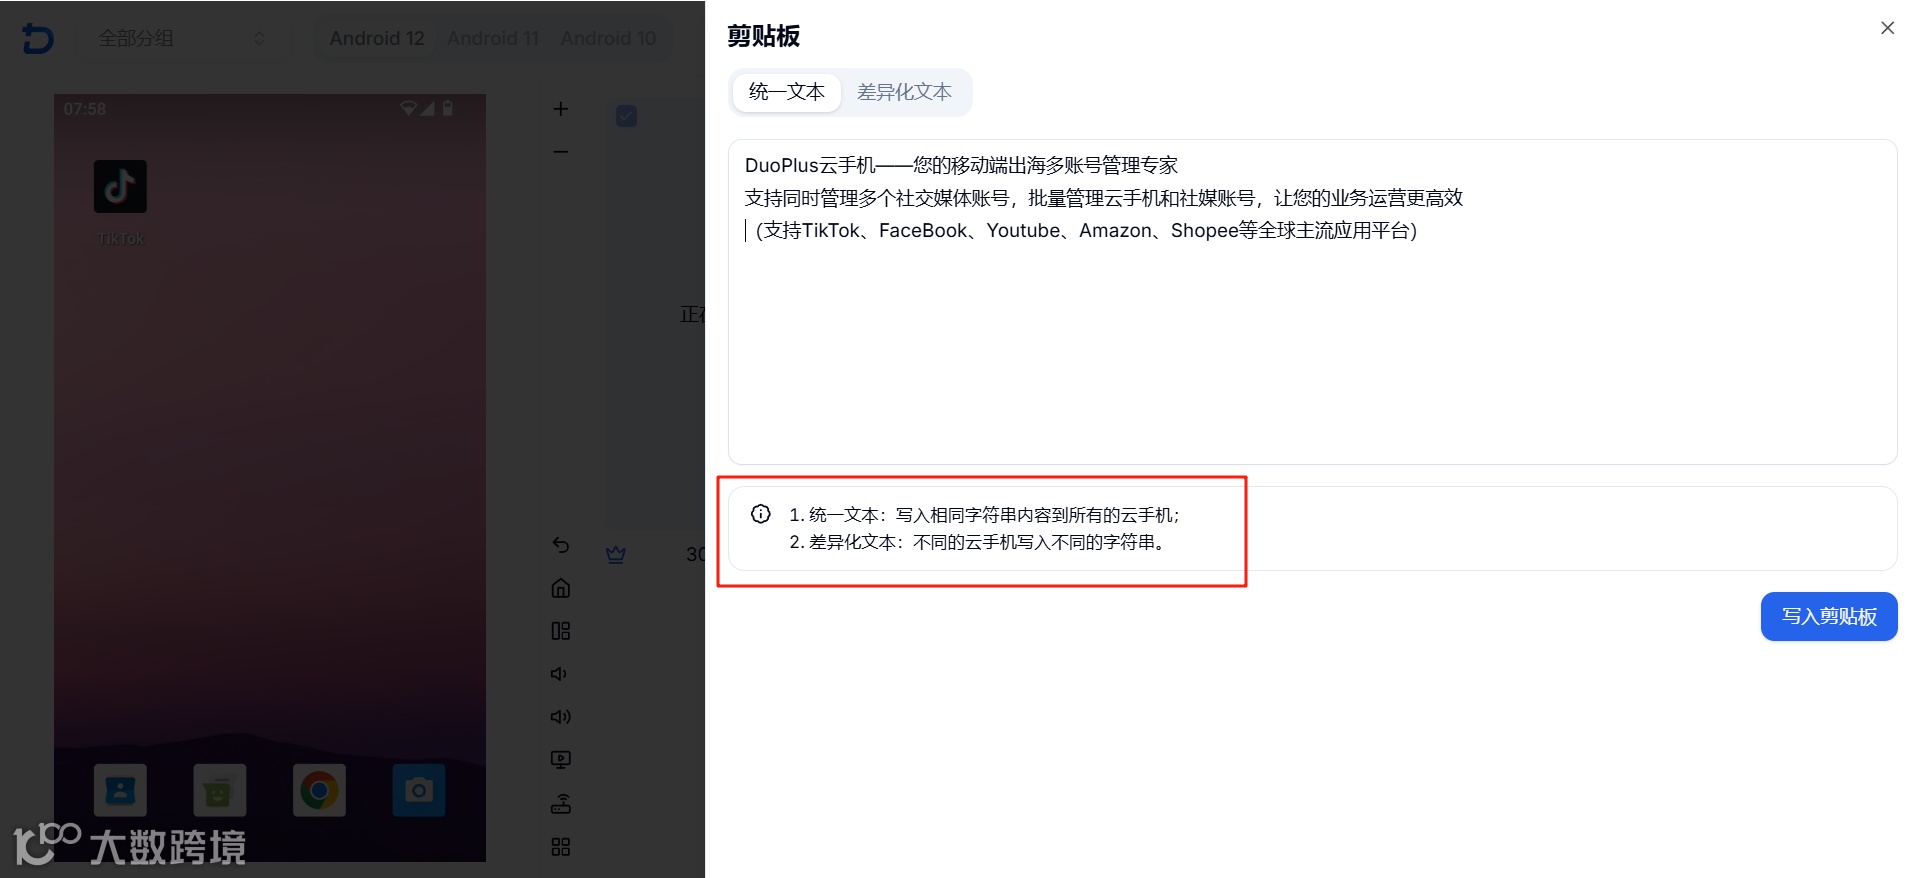Toggle the blue checkbox on the phone card

pyautogui.click(x=627, y=116)
